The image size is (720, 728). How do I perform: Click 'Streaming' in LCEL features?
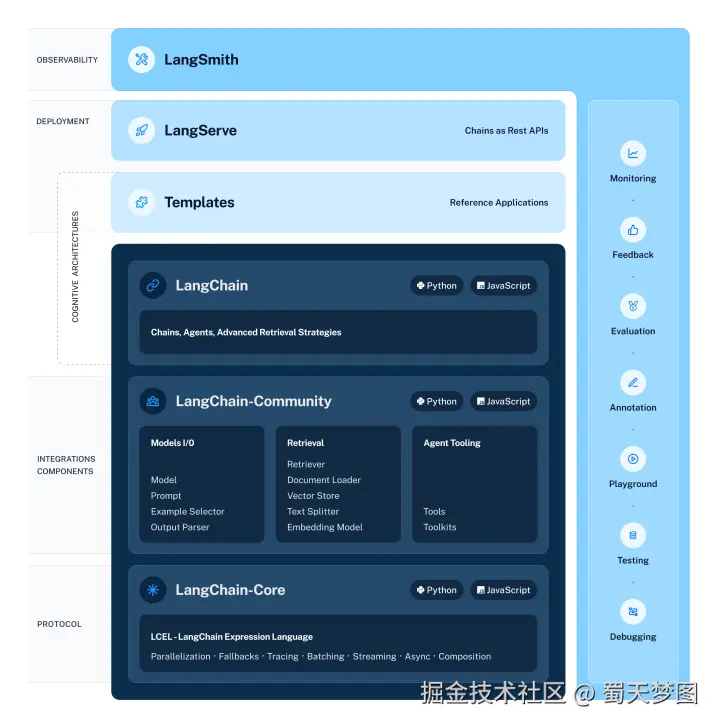tap(374, 656)
